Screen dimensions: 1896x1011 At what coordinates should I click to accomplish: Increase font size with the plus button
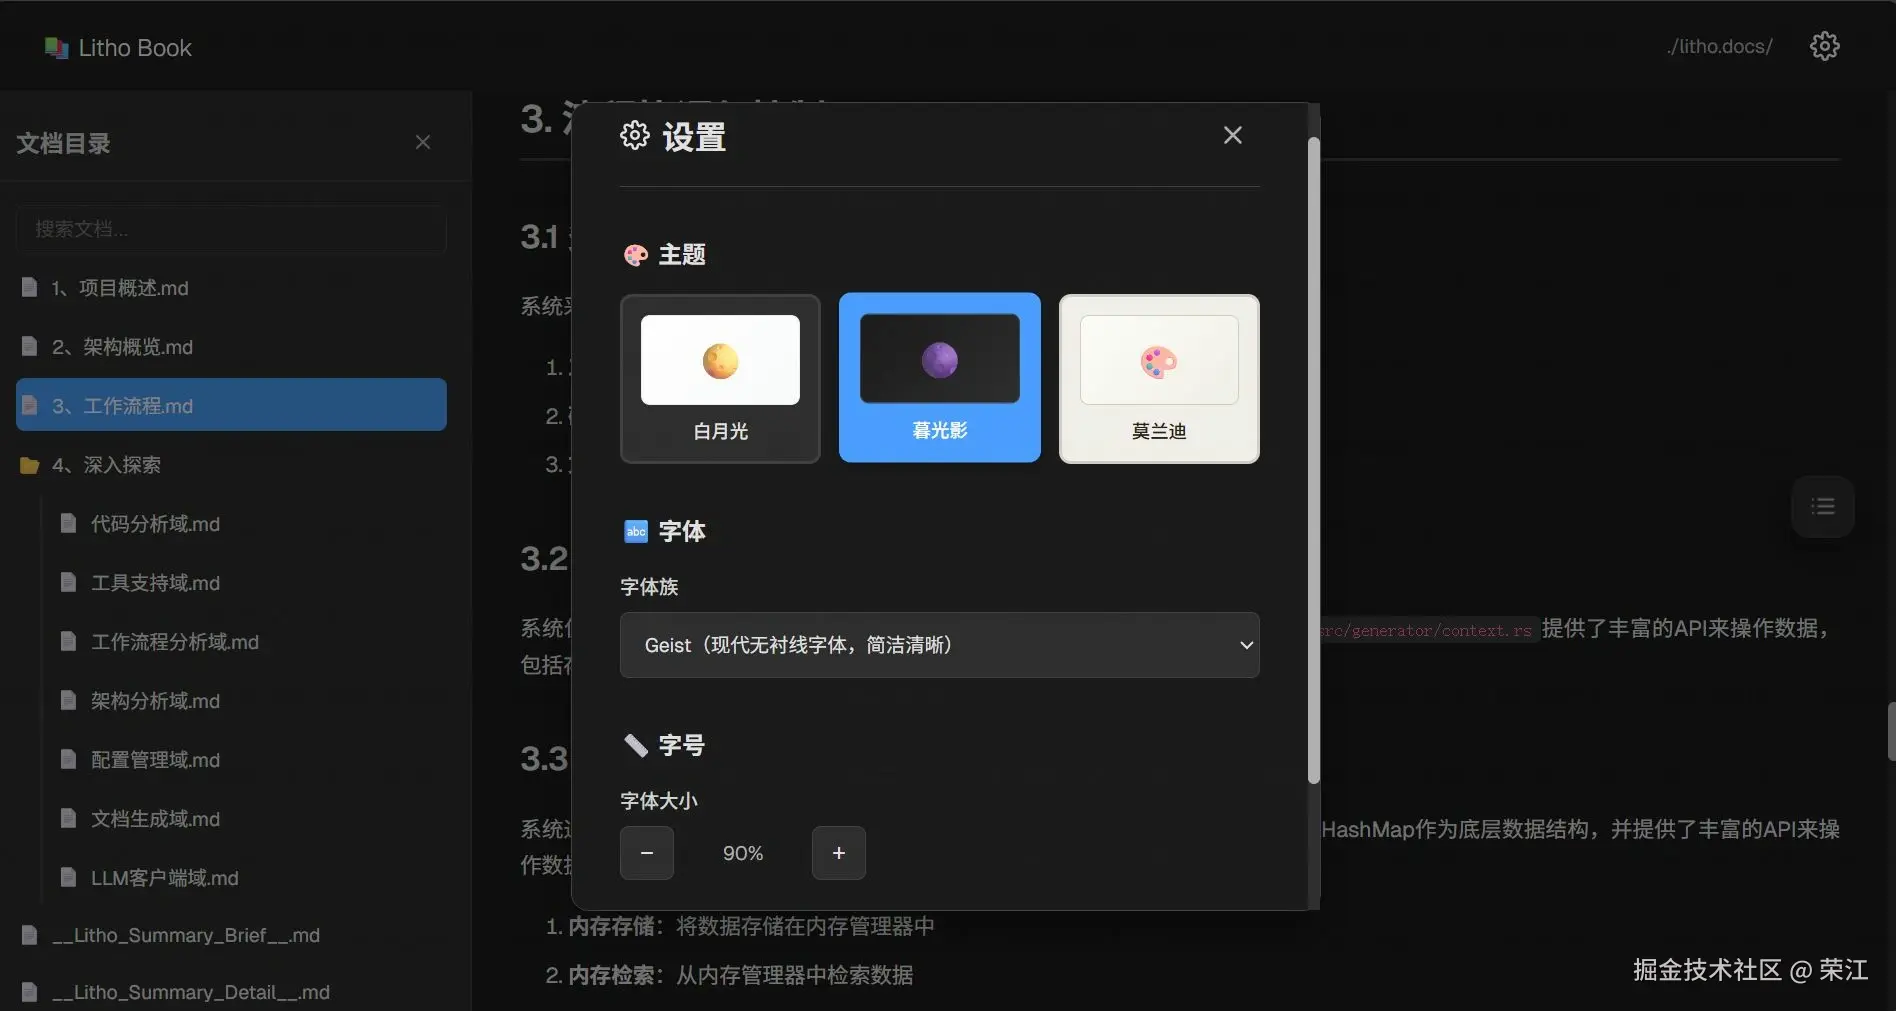coord(838,853)
